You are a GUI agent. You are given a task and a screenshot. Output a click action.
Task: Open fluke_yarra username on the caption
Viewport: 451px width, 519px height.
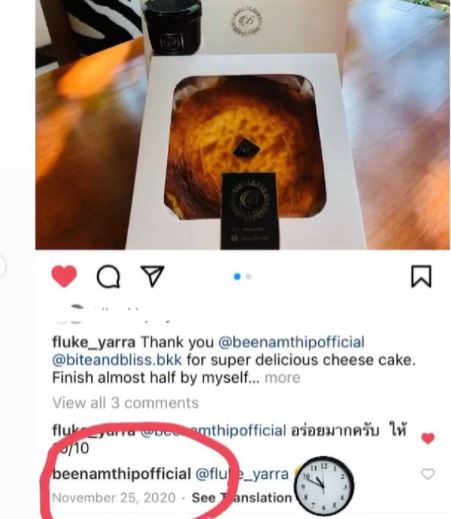94,342
